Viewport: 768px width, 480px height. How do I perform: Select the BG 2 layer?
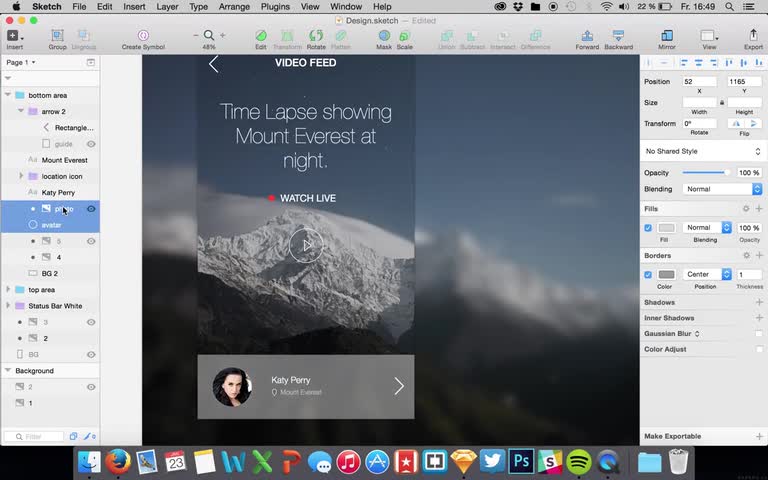pos(50,273)
